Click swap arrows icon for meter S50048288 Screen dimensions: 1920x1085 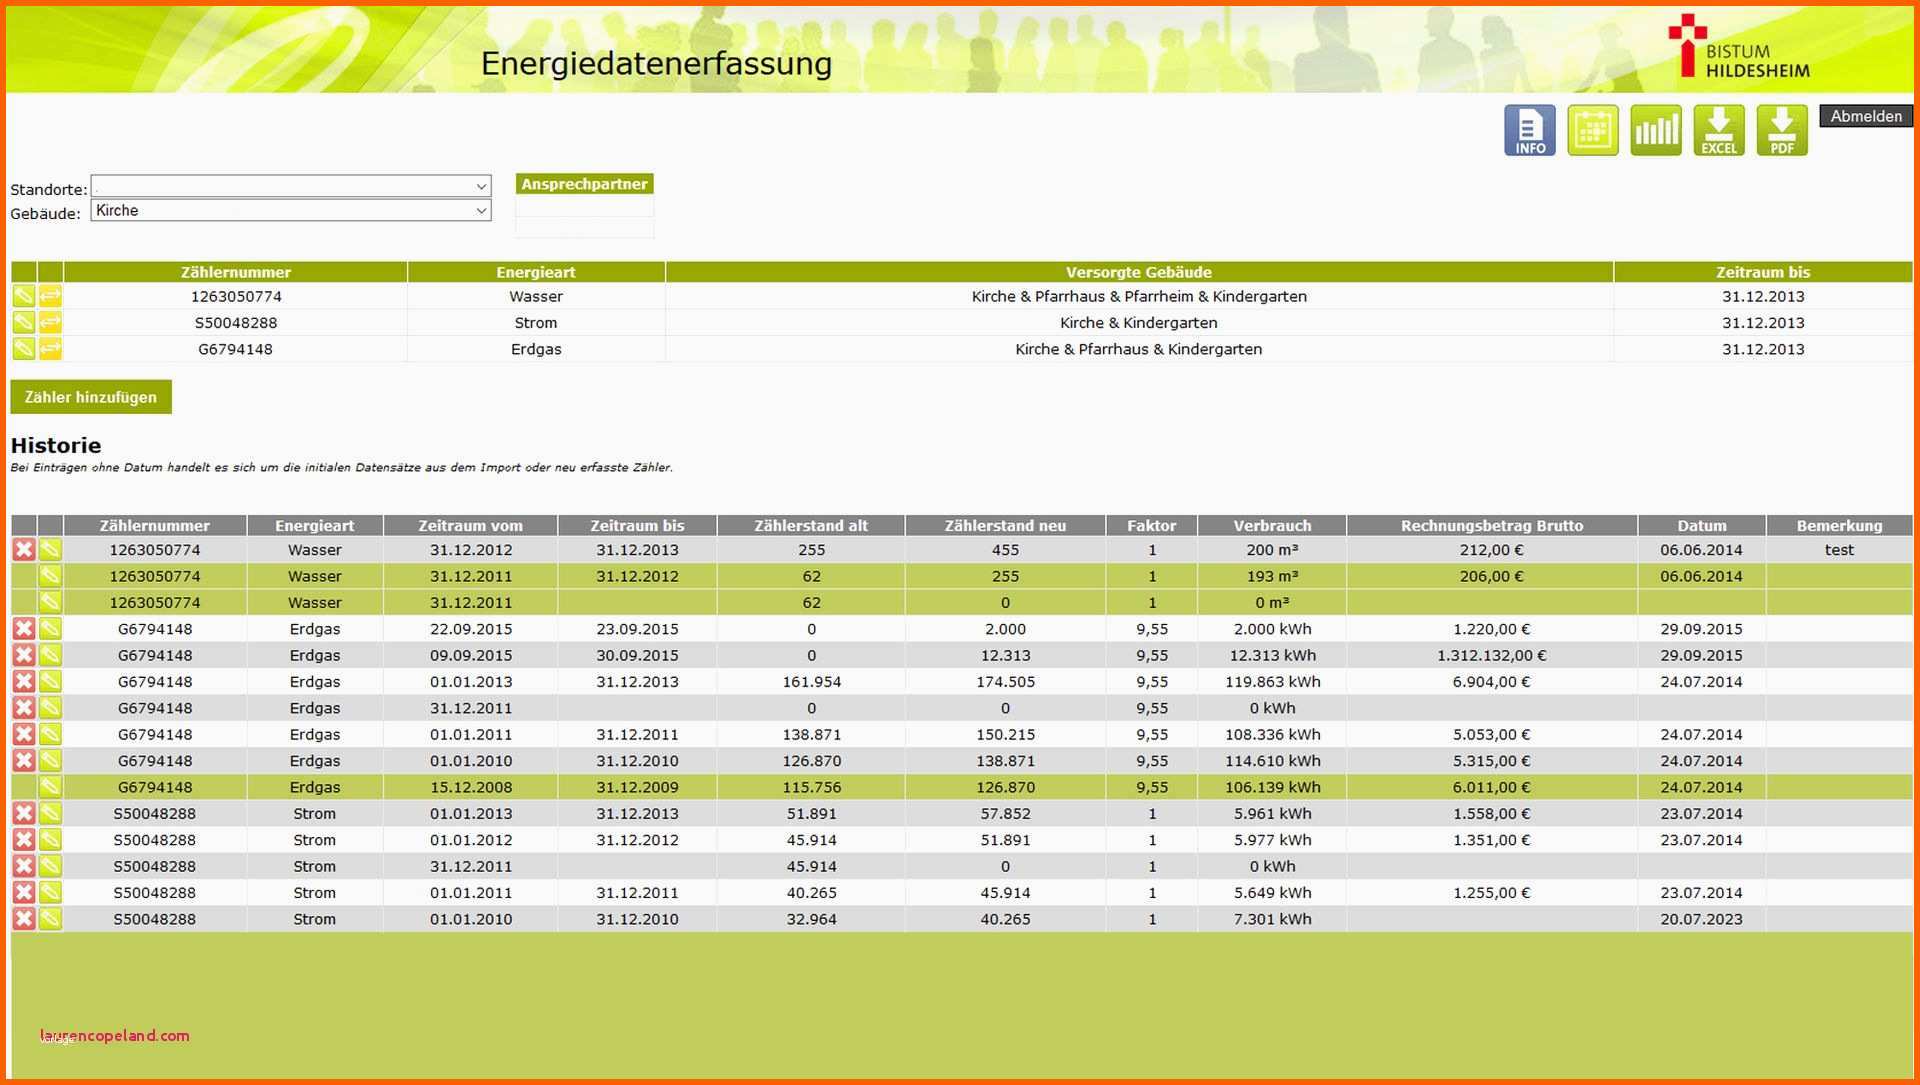click(x=50, y=322)
